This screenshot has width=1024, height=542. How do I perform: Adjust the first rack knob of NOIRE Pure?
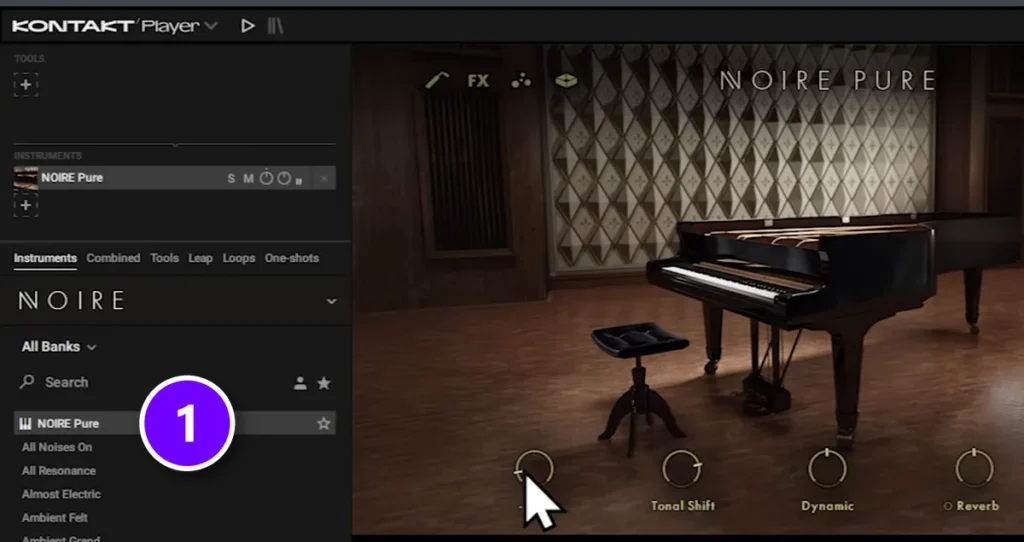pyautogui.click(x=266, y=178)
